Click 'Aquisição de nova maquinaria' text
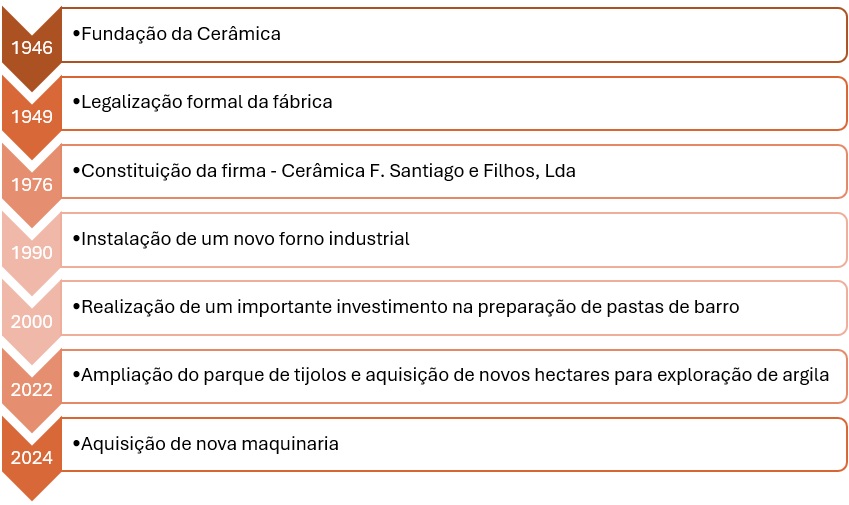849x505 pixels. tap(210, 444)
